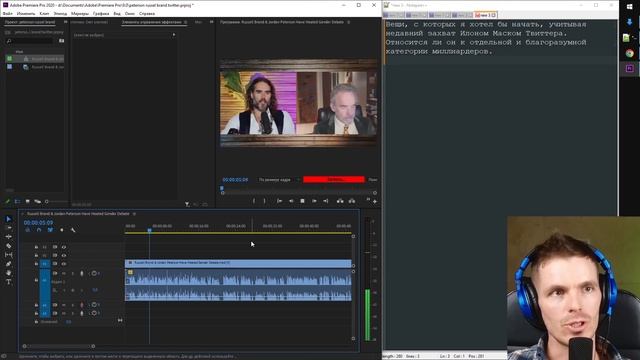Toggle visibility eye of the middle video track

[x=64, y=256]
